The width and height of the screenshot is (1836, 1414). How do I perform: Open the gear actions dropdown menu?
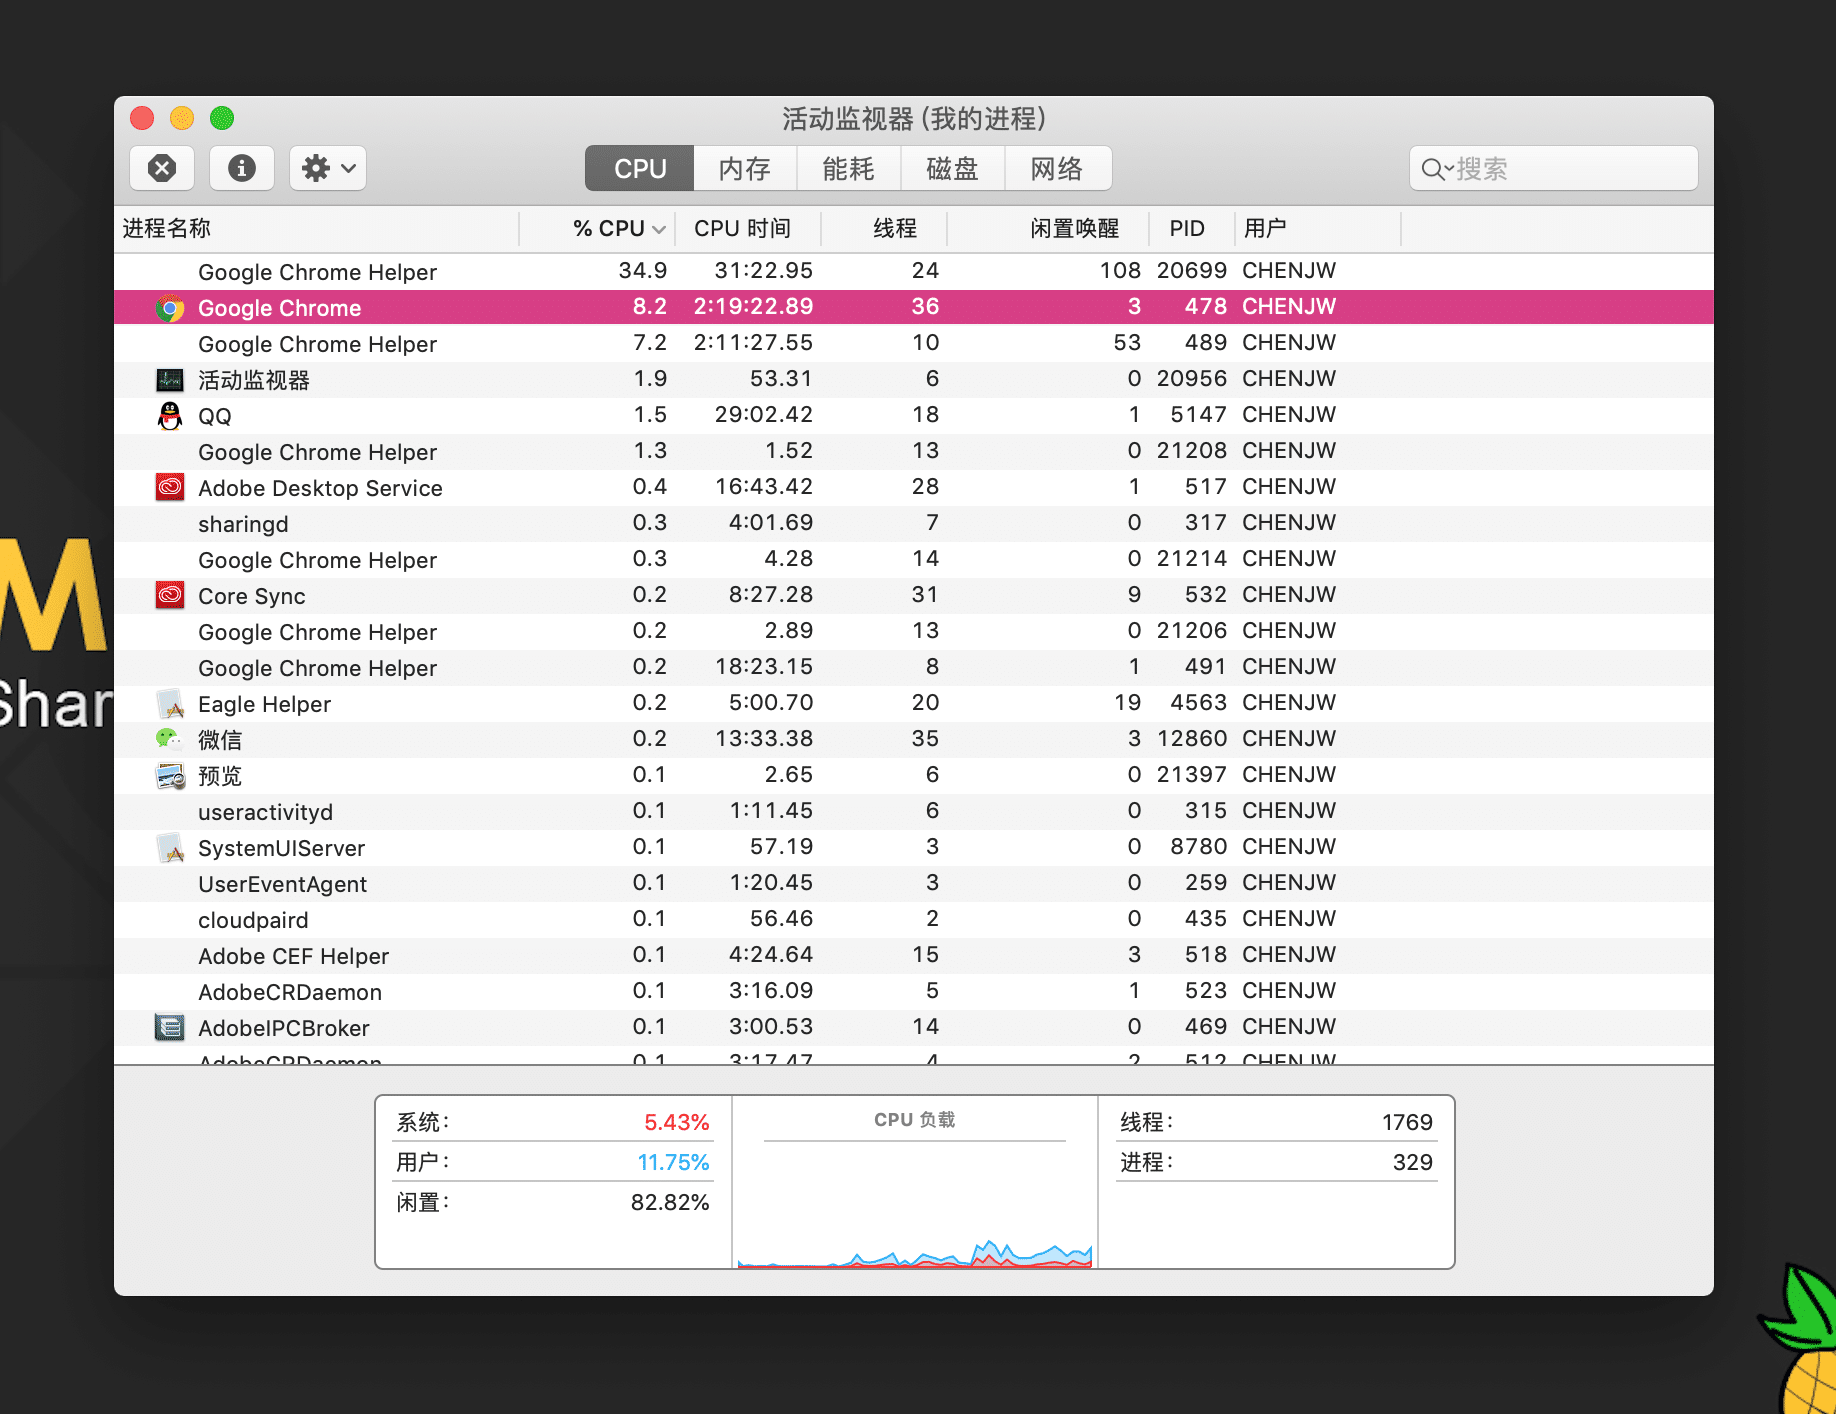(328, 168)
